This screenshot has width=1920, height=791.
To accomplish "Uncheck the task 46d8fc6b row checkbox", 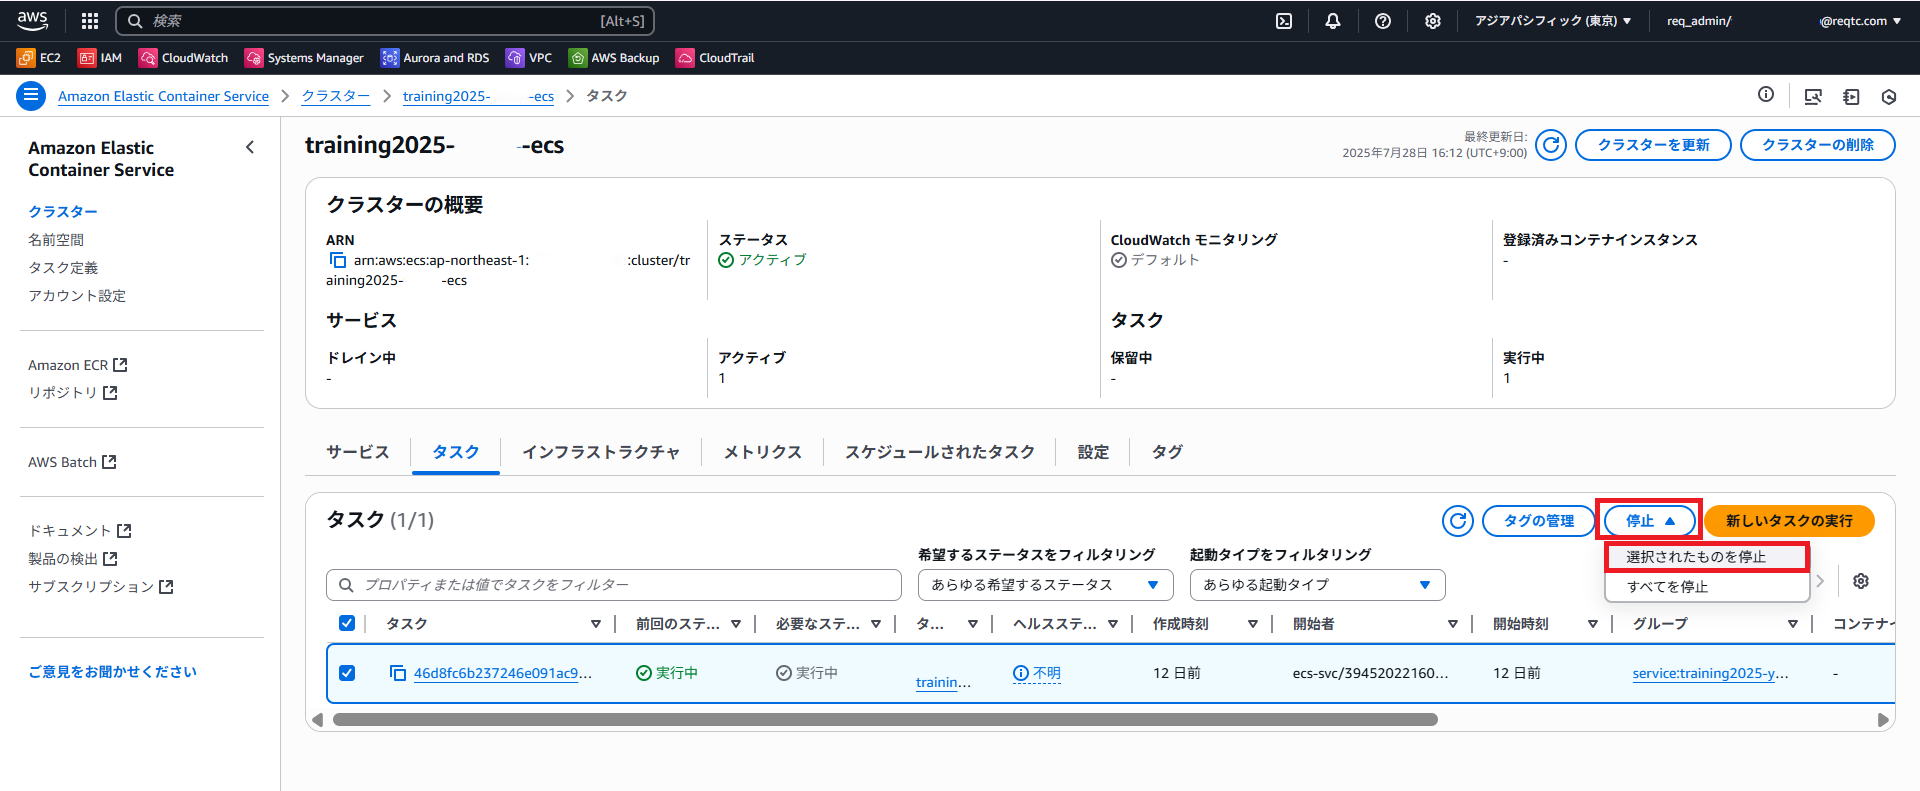I will pyautogui.click(x=347, y=673).
